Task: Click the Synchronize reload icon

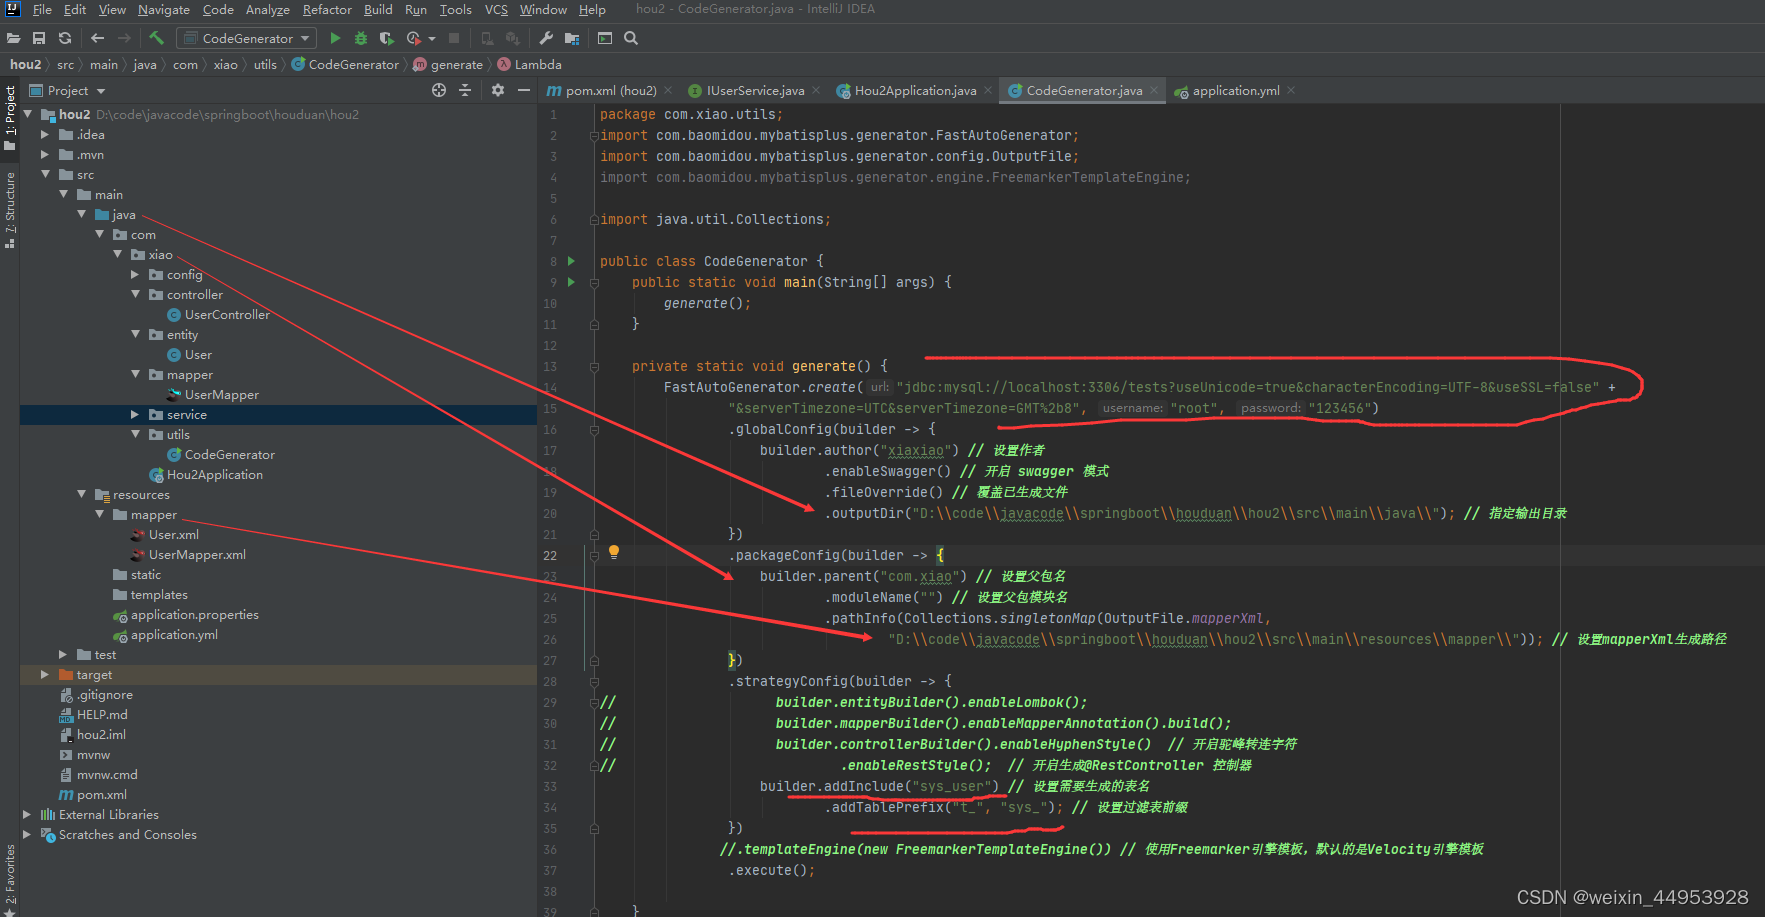Action: 65,38
